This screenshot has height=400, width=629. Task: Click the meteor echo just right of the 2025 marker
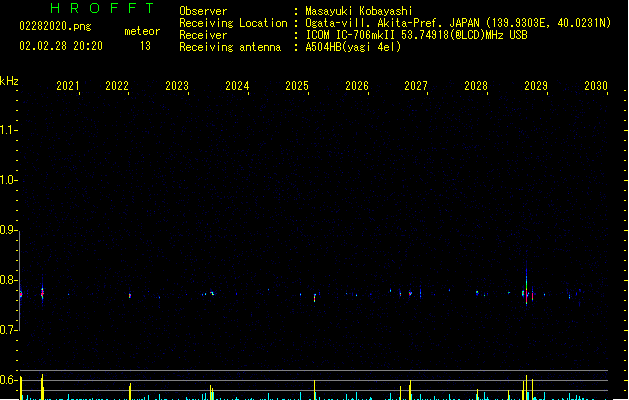[x=314, y=298]
